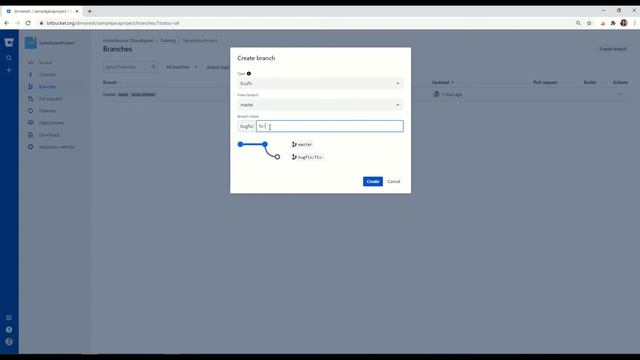Click Cancel in the Create branch dialog
640x360 pixels.
point(393,181)
